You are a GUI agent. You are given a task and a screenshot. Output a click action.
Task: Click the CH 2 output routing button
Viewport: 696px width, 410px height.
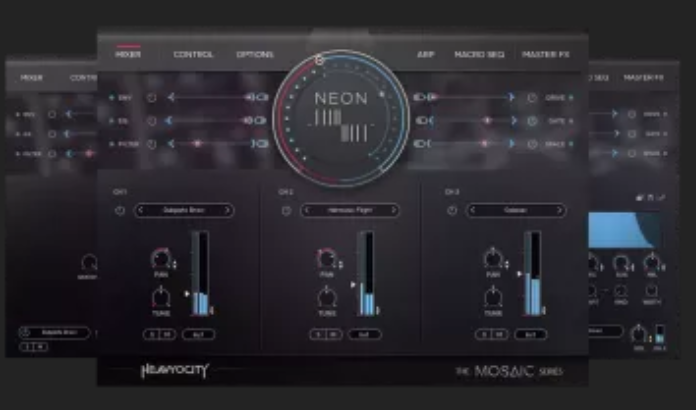click(x=364, y=335)
